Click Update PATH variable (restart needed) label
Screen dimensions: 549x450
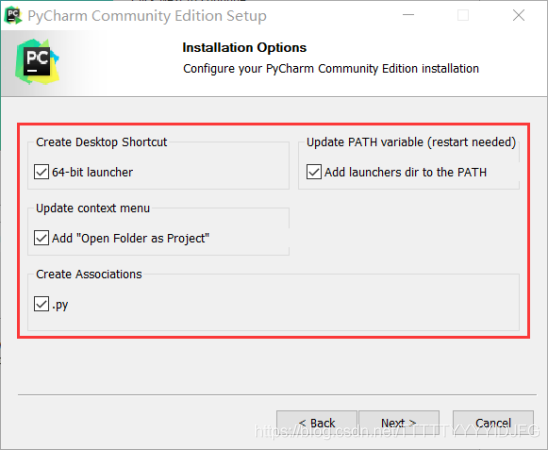(411, 142)
